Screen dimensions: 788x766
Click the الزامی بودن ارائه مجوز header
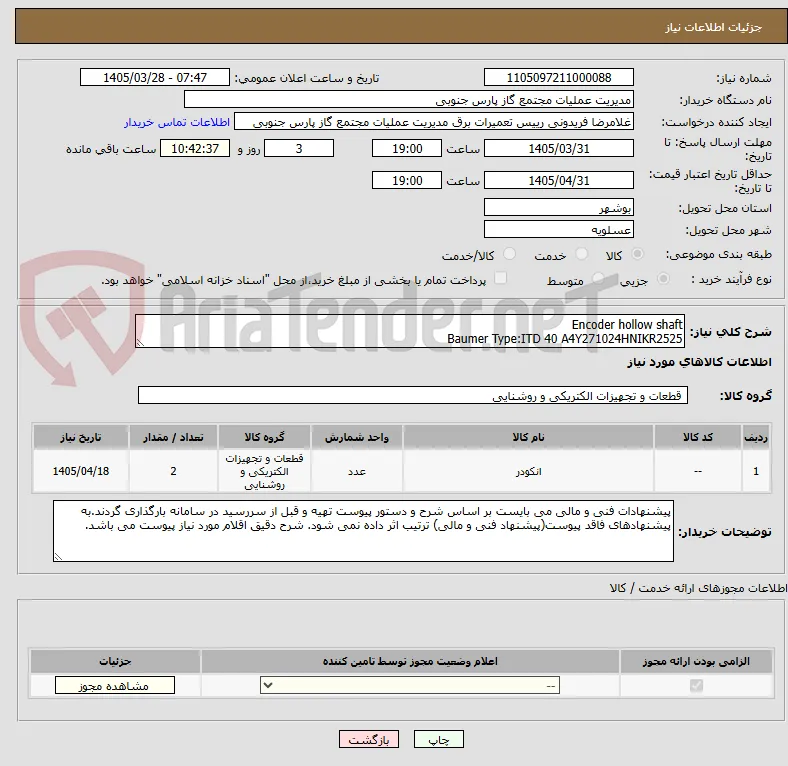coord(696,661)
